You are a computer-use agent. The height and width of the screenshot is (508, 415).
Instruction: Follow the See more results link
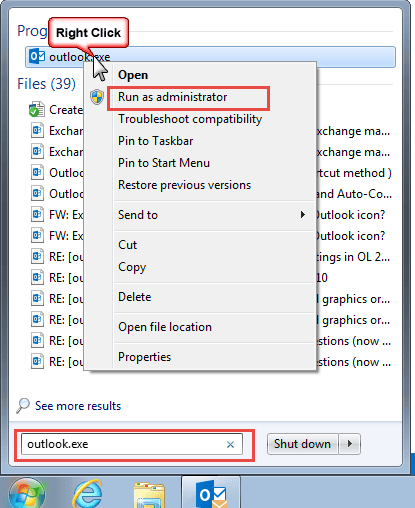[x=78, y=406]
